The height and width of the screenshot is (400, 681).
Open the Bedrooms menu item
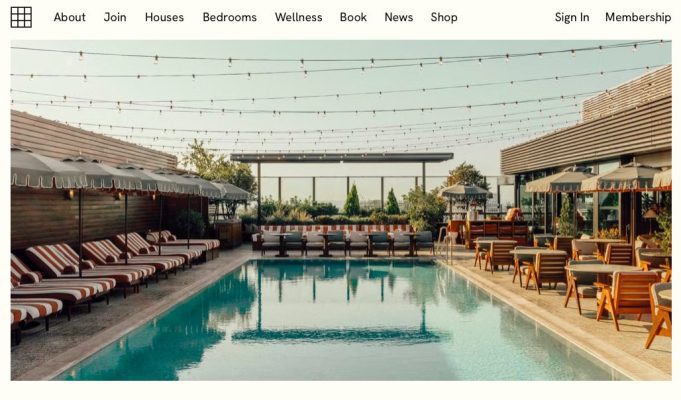[x=229, y=17]
